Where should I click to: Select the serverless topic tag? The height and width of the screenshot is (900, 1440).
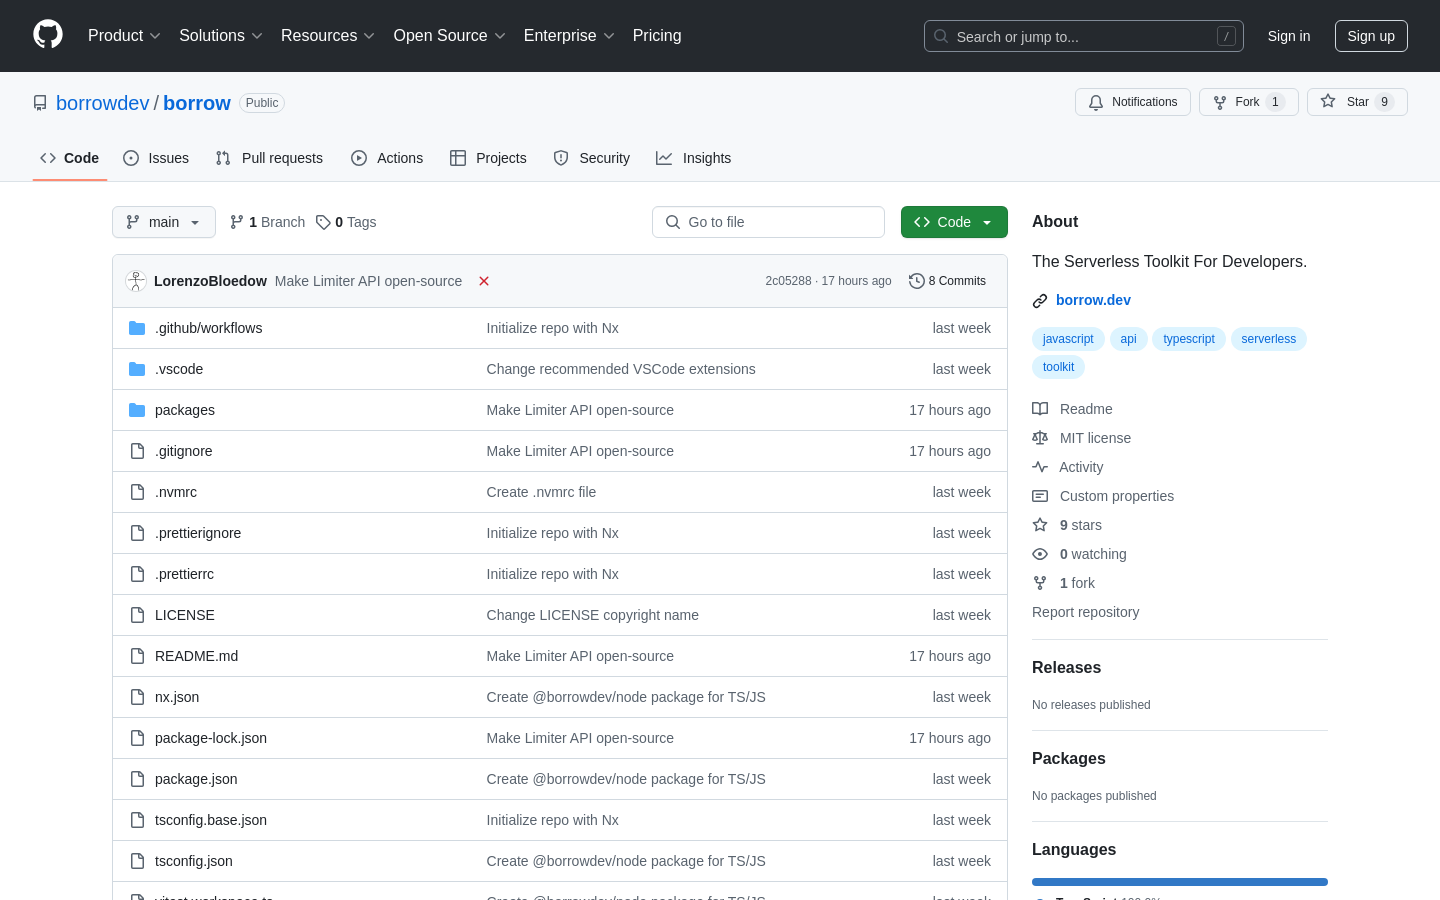(x=1269, y=339)
